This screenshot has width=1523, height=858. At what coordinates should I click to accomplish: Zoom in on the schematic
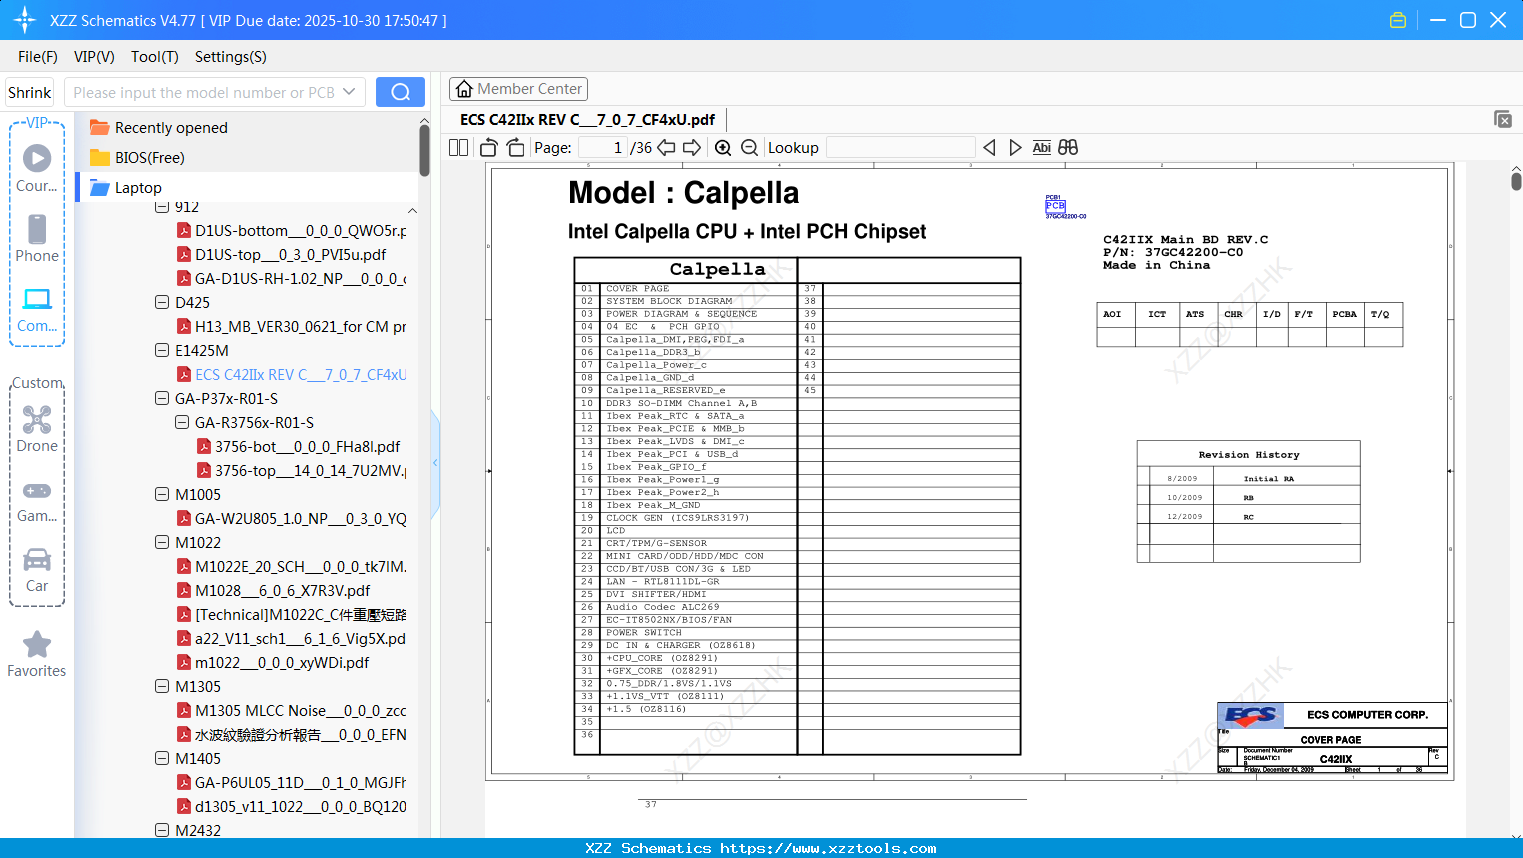point(723,147)
